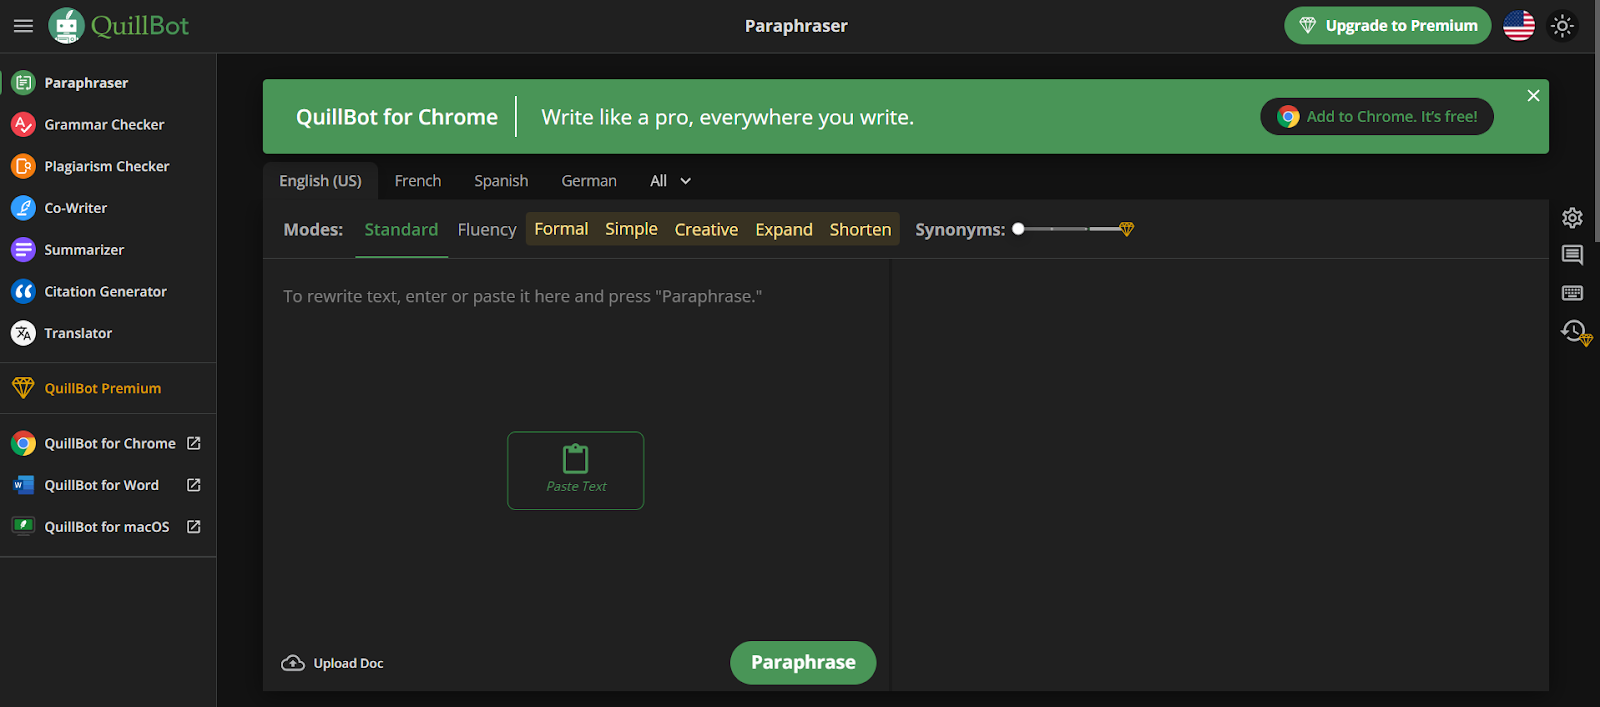The width and height of the screenshot is (1600, 707).
Task: Click the Paraphraser sidebar icon
Action: tap(23, 83)
